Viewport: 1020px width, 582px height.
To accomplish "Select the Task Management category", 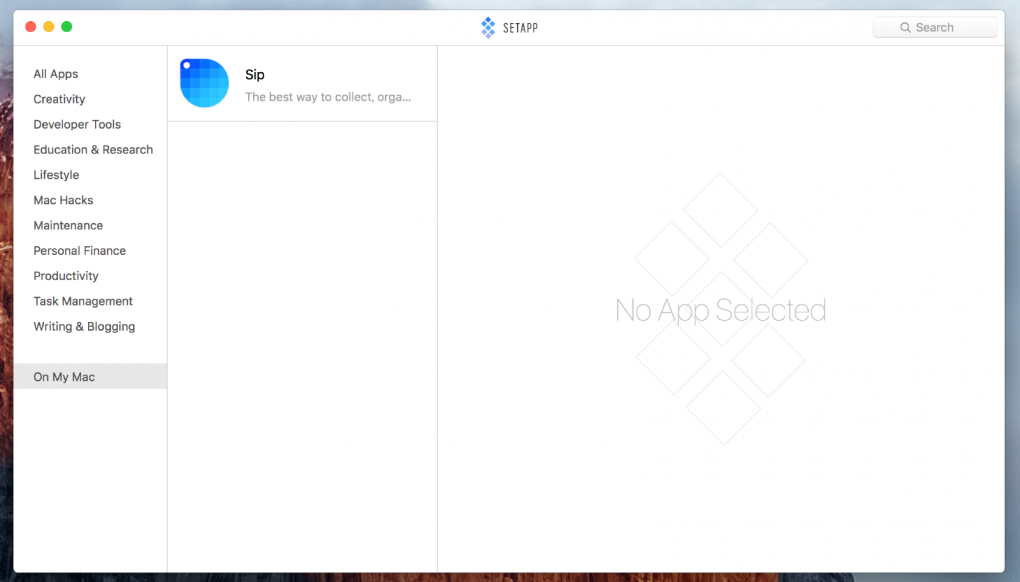I will (83, 301).
